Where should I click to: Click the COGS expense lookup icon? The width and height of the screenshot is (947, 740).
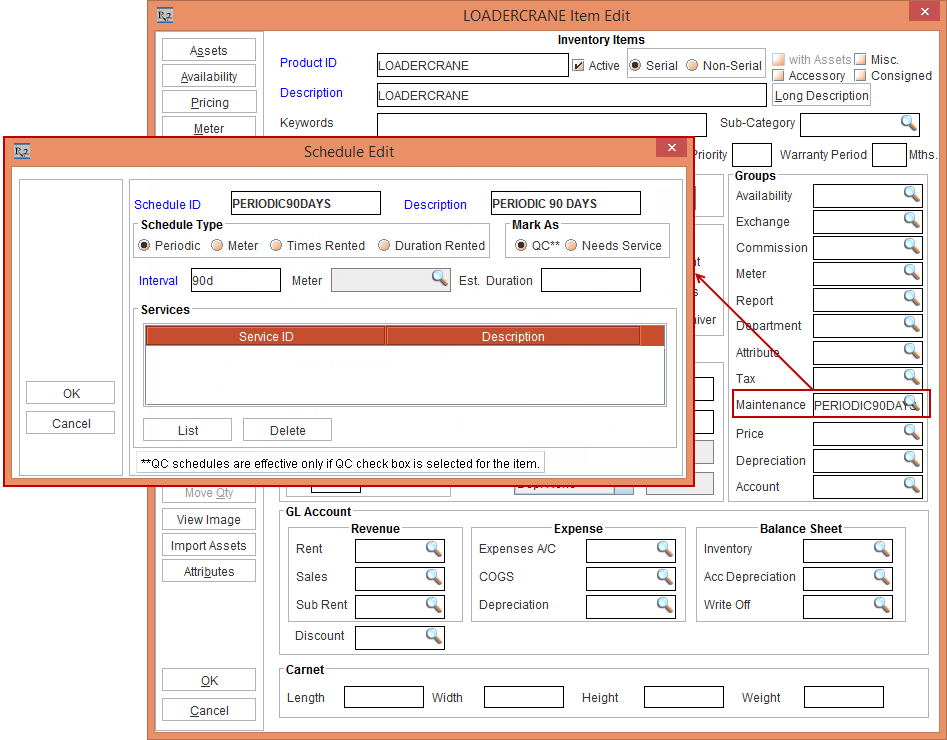[x=664, y=577]
